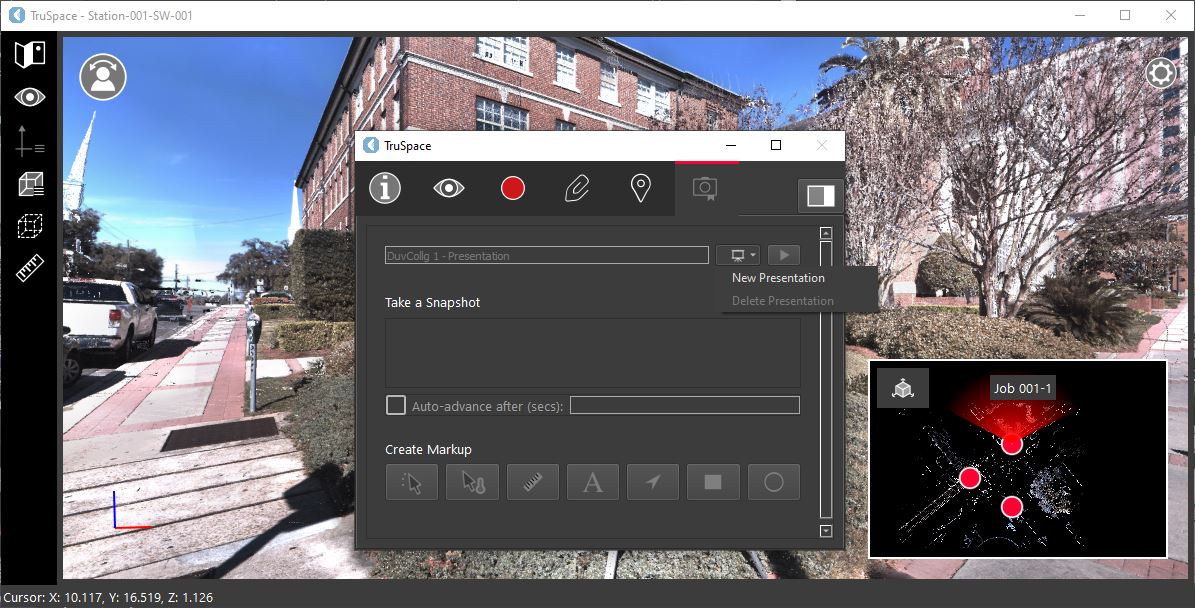Toggle the eye visibility icon in sidebar
This screenshot has width=1195, height=608.
tap(30, 97)
